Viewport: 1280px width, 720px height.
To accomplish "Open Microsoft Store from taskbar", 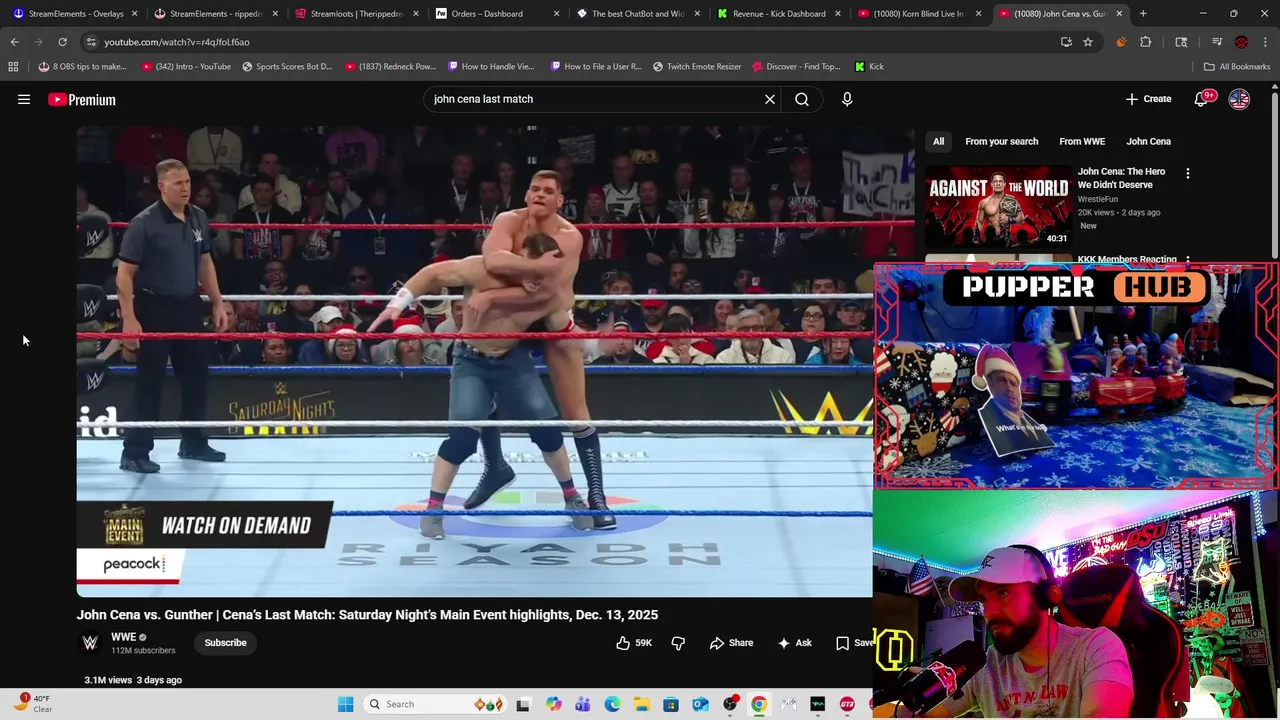I will point(671,704).
